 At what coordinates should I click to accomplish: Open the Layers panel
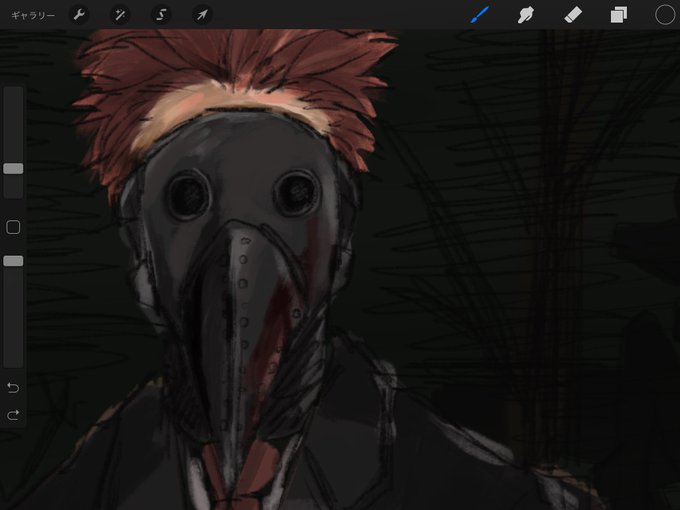click(x=618, y=15)
